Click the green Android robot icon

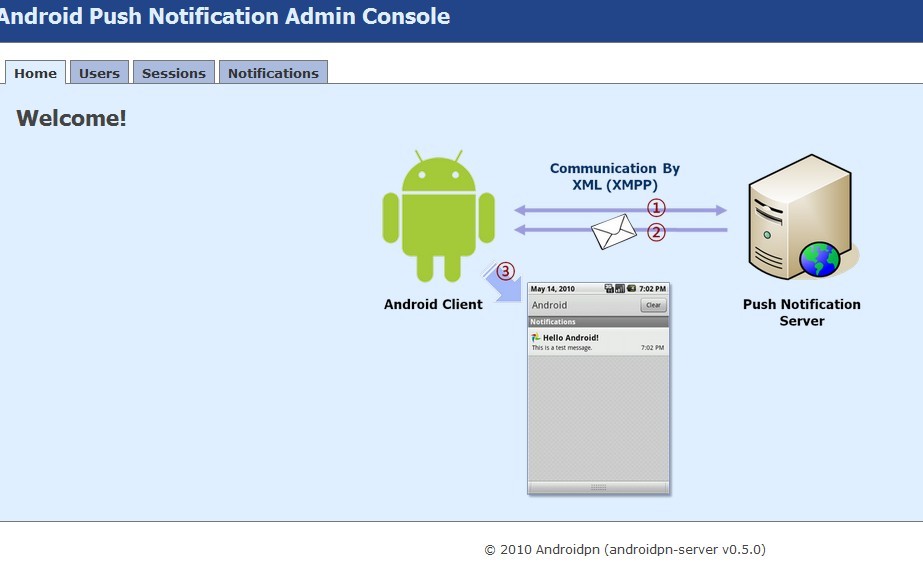pos(439,216)
